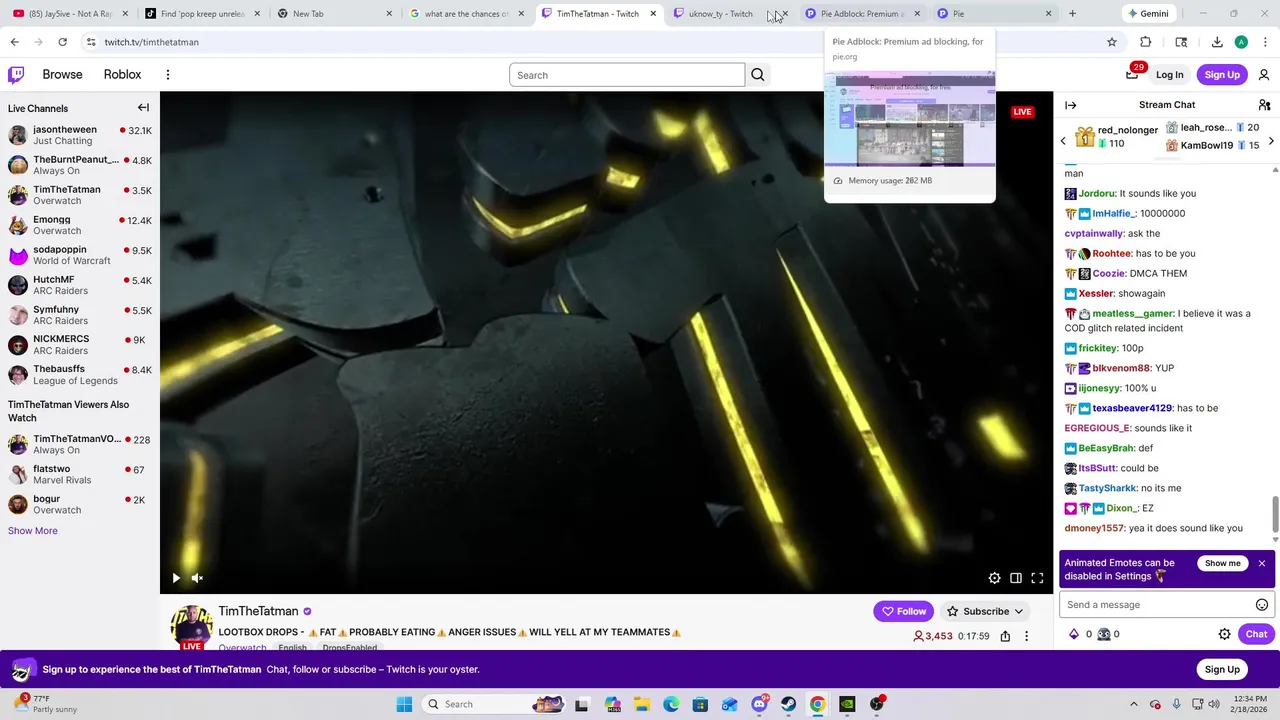1280x720 pixels.
Task: Click the share stream icon
Action: coord(1005,636)
